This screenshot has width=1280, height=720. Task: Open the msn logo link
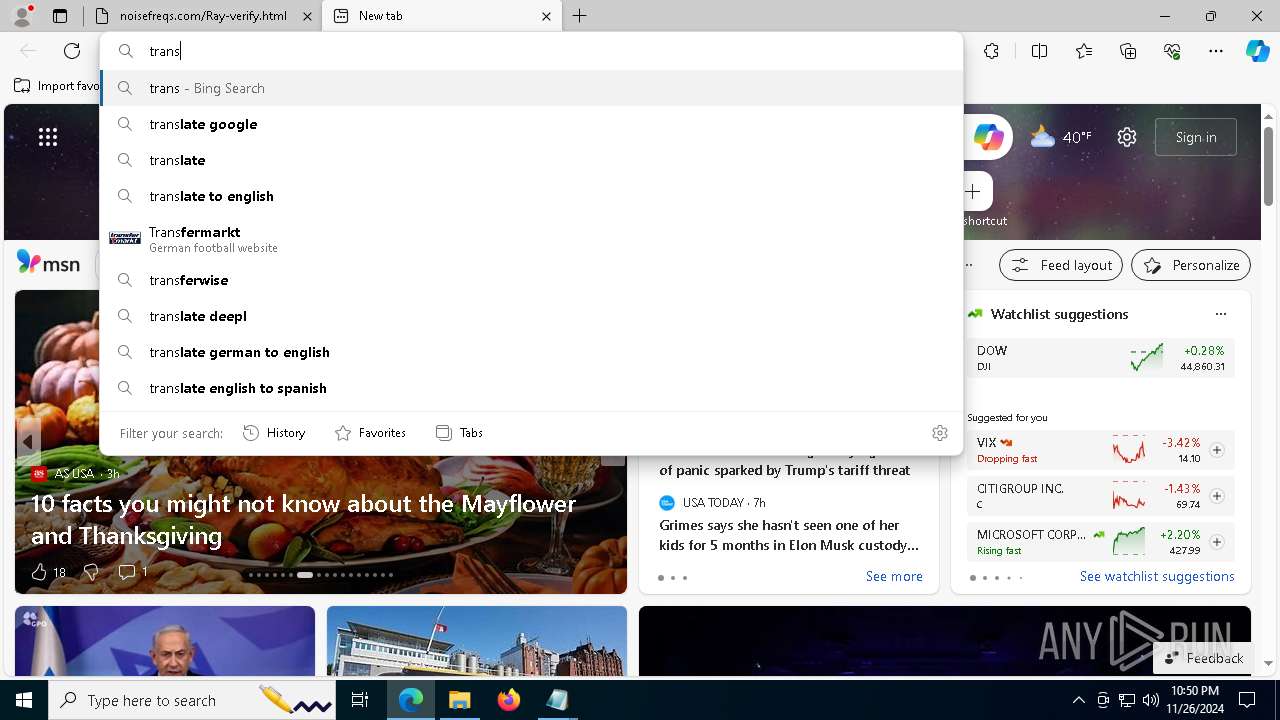pyautogui.click(x=48, y=263)
